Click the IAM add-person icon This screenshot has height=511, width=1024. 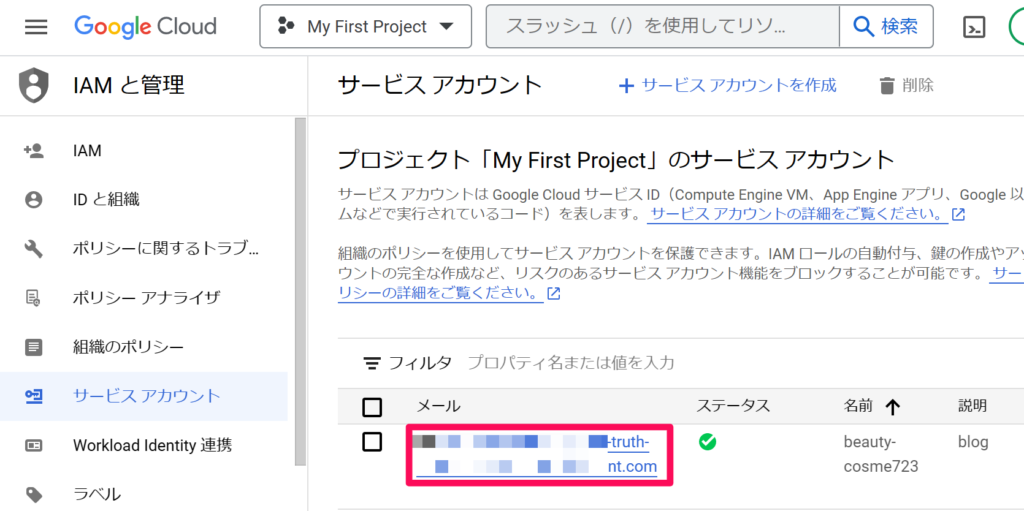point(33,151)
